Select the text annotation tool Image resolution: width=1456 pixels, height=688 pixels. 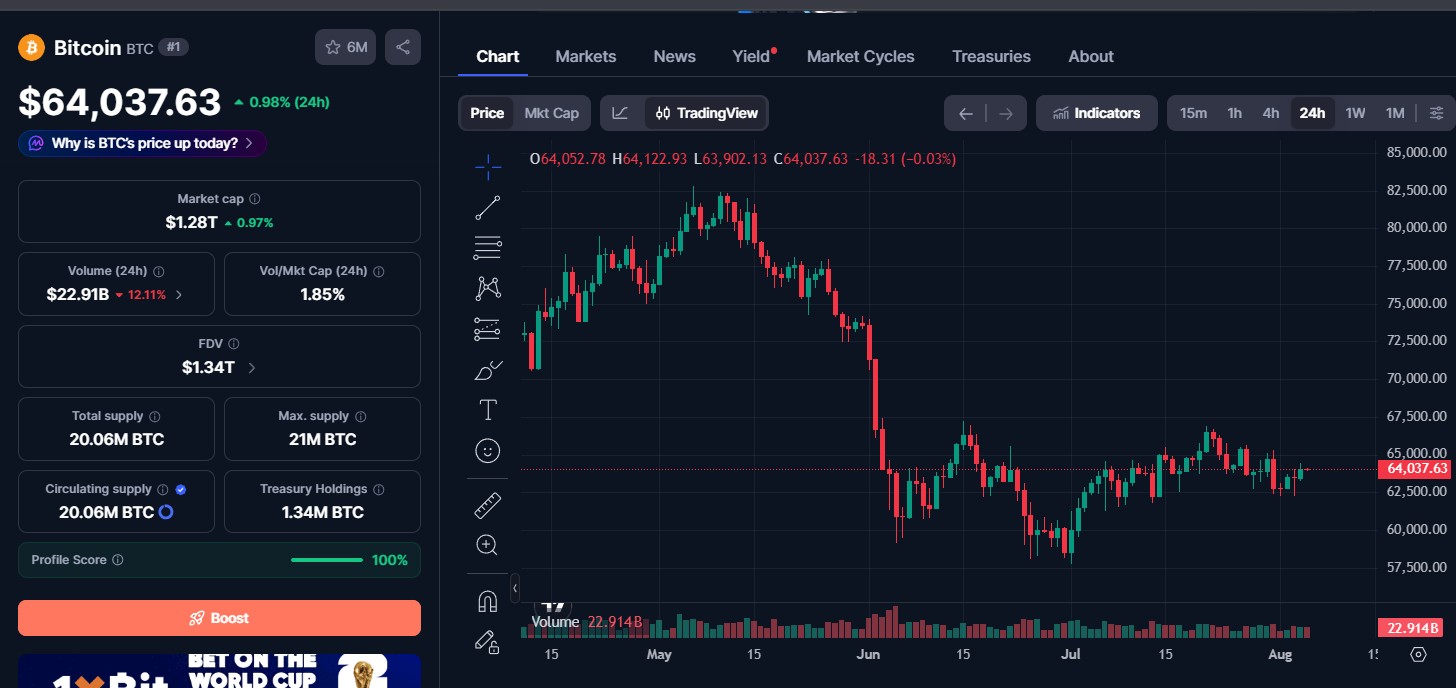click(x=487, y=410)
